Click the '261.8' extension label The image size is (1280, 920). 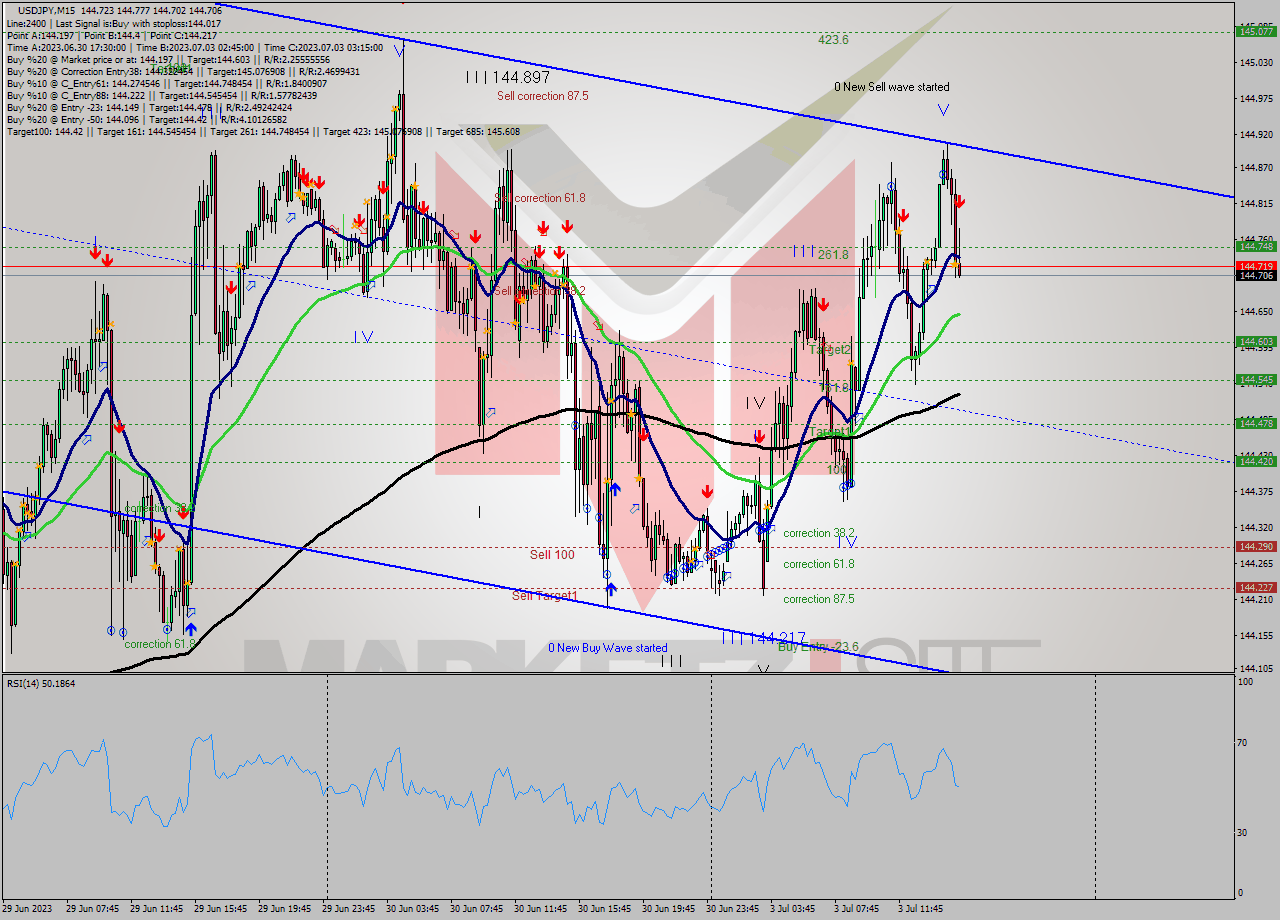pos(833,255)
